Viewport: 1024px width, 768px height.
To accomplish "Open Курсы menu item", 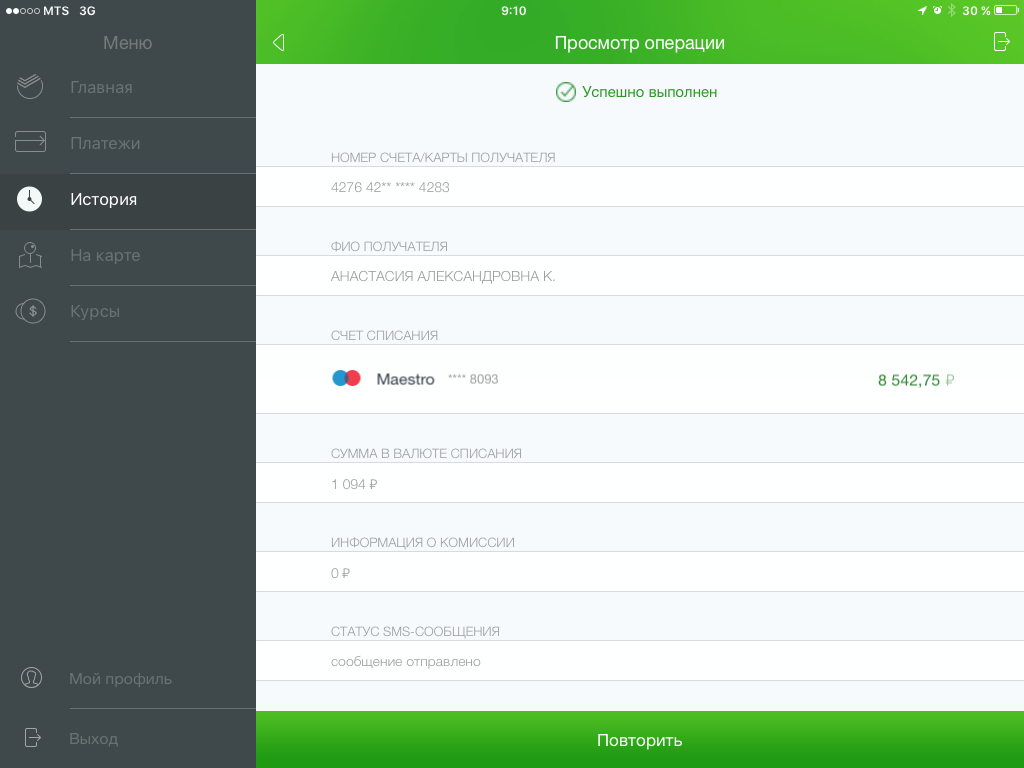I will pos(128,312).
